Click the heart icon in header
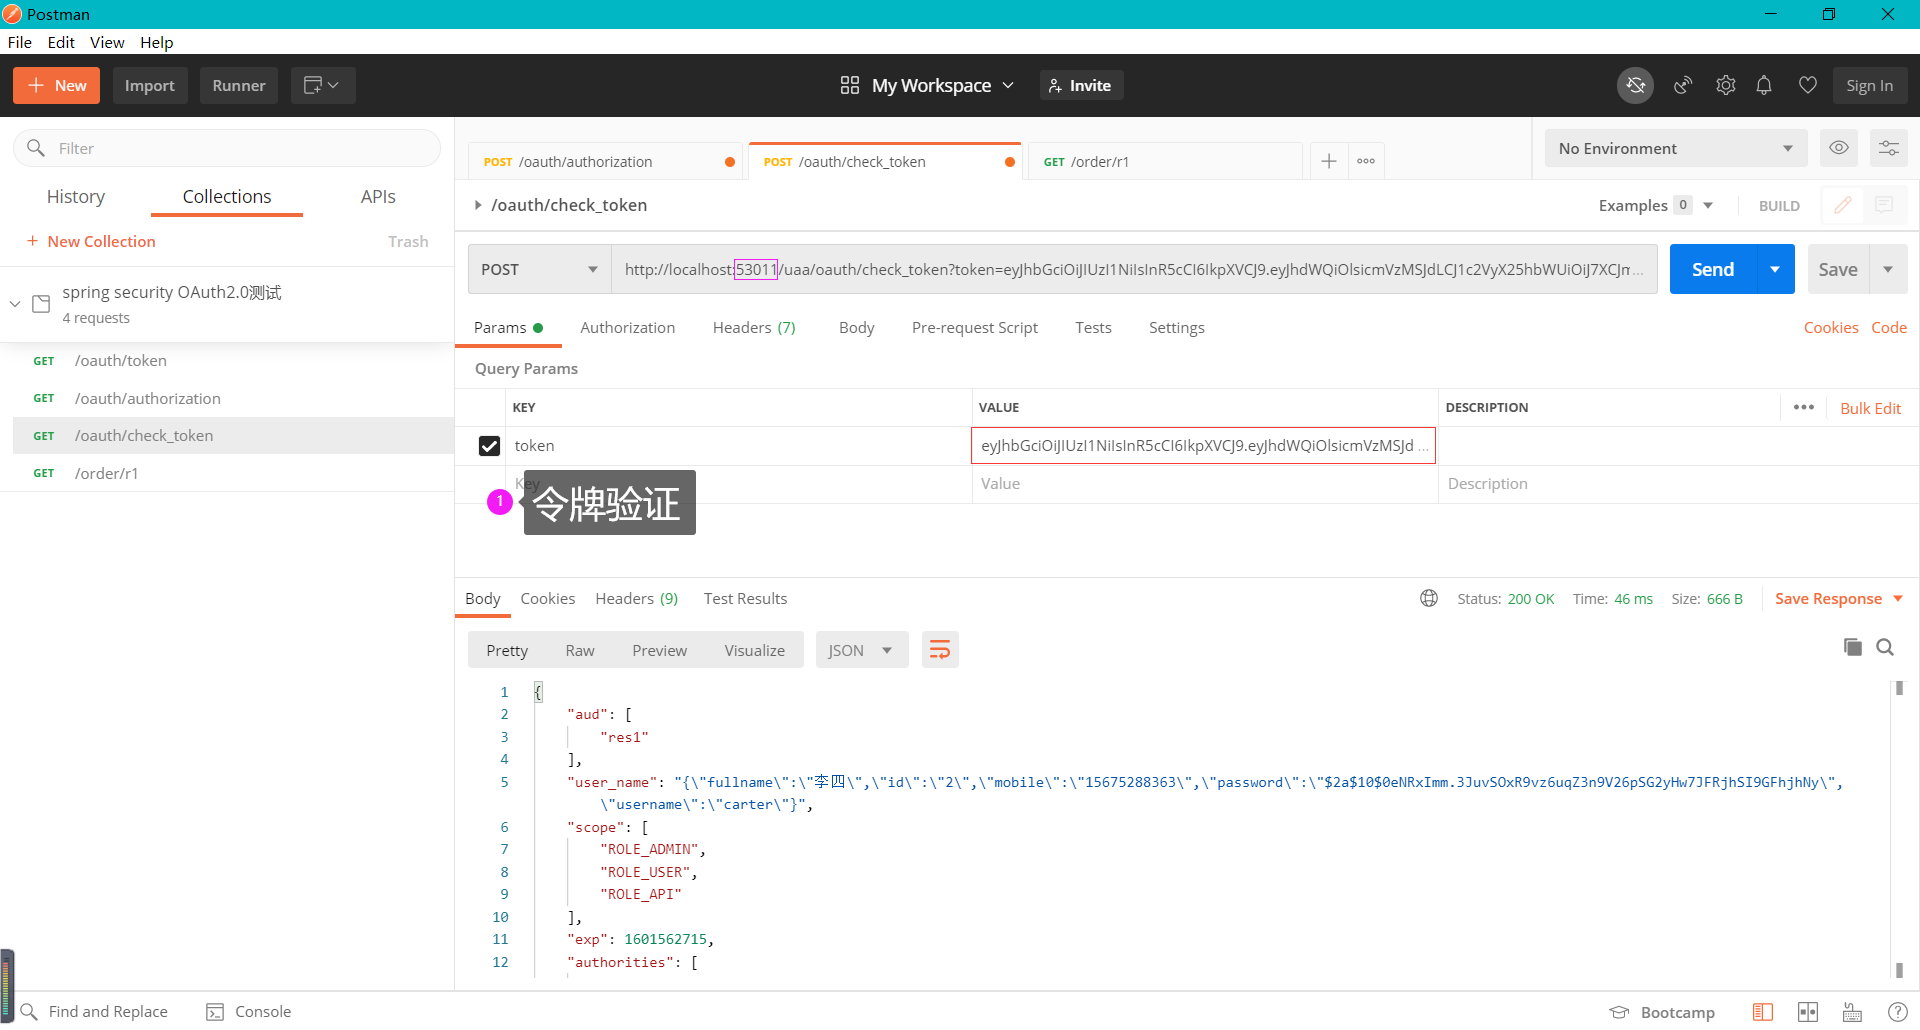Screen dimensions: 1920x1030 pos(1807,86)
